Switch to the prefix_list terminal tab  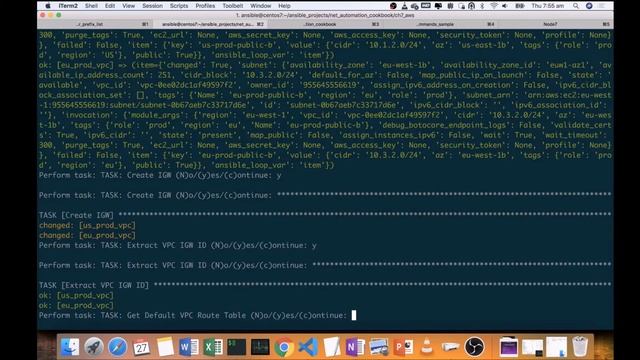[95, 24]
